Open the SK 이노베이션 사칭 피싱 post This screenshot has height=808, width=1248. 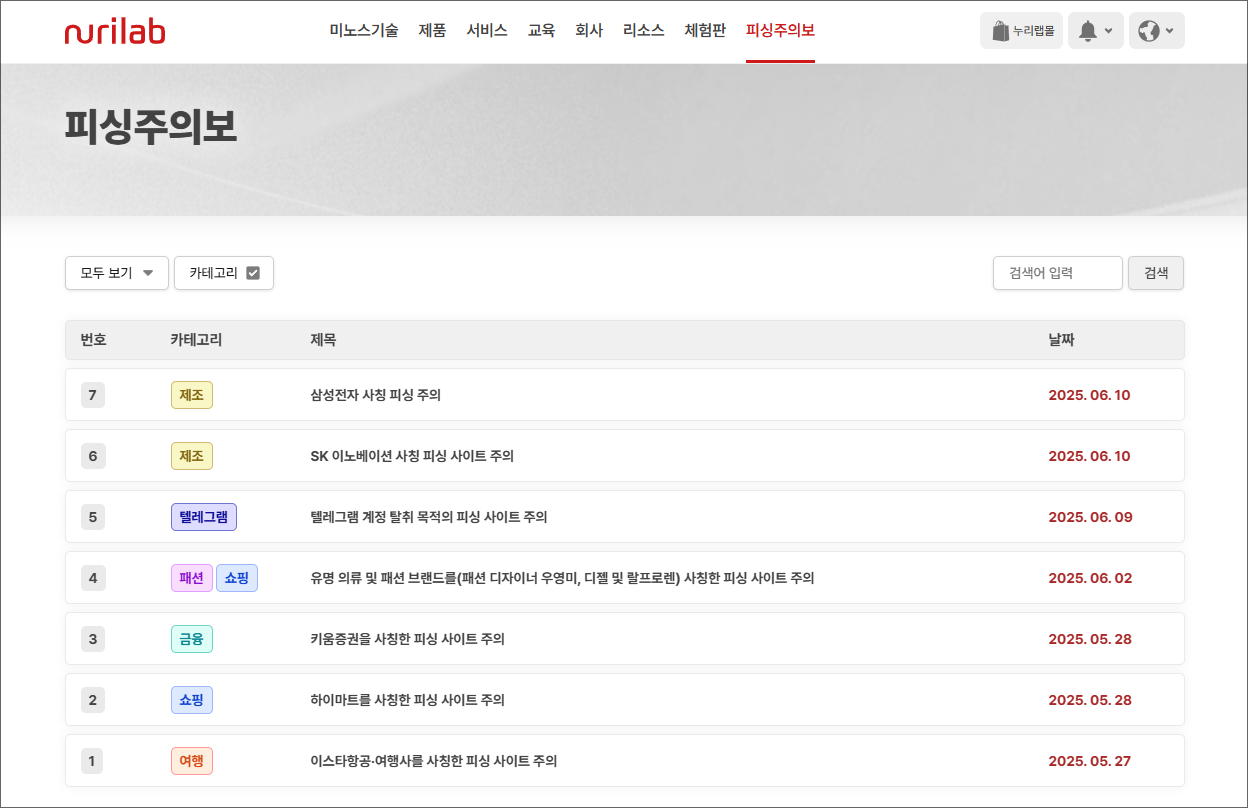(412, 456)
